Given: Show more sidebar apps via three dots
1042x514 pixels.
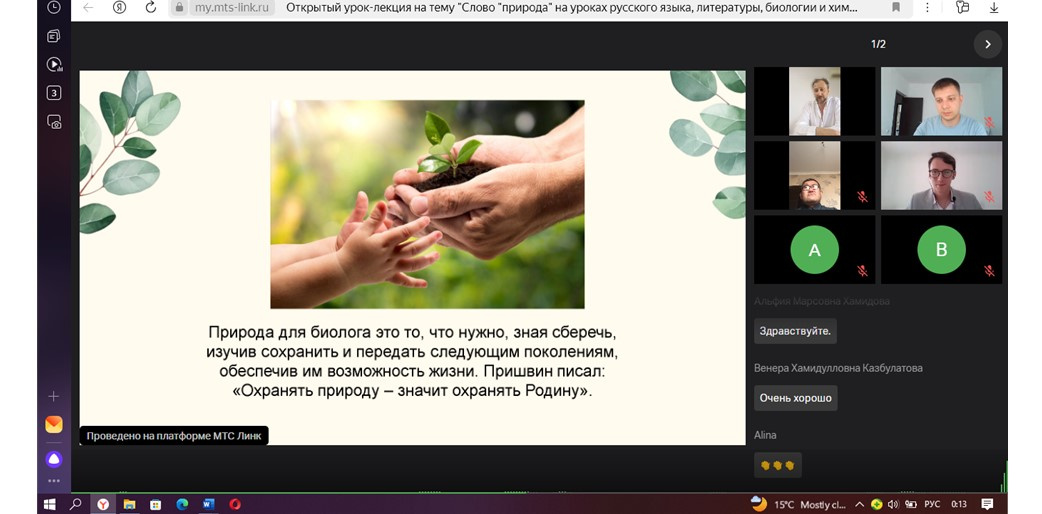Looking at the screenshot, I should (x=54, y=481).
